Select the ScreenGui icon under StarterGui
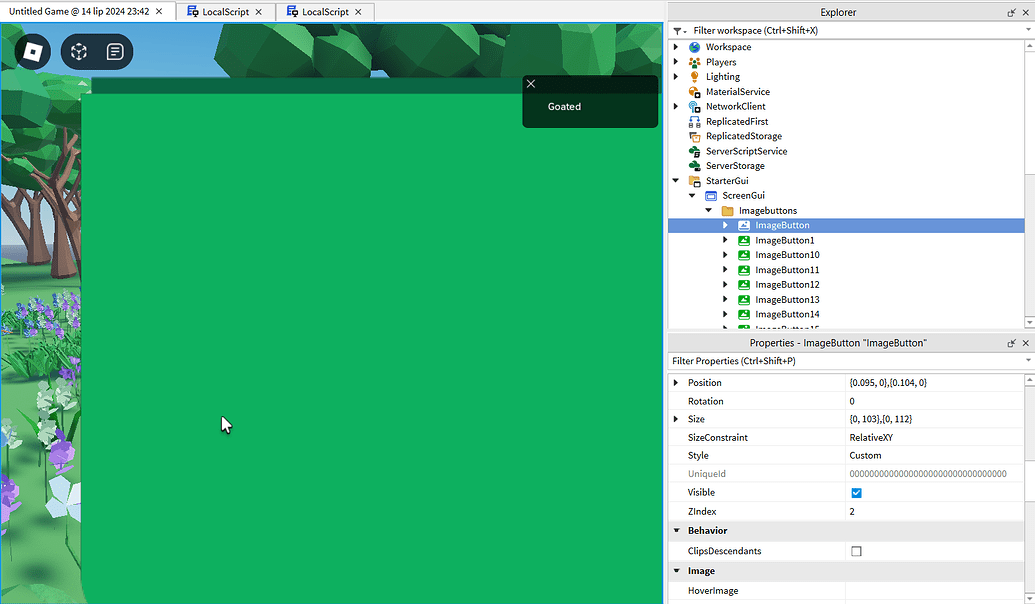 pyautogui.click(x=710, y=195)
